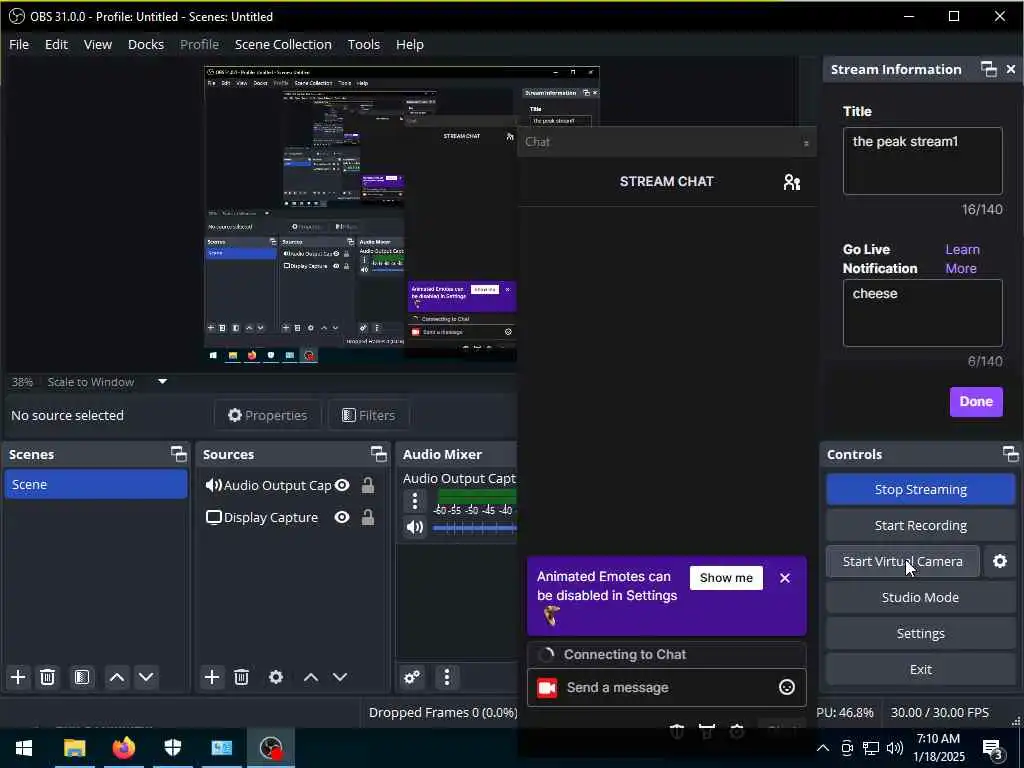1024x768 pixels.
Task: Move scene down
Action: point(146,677)
